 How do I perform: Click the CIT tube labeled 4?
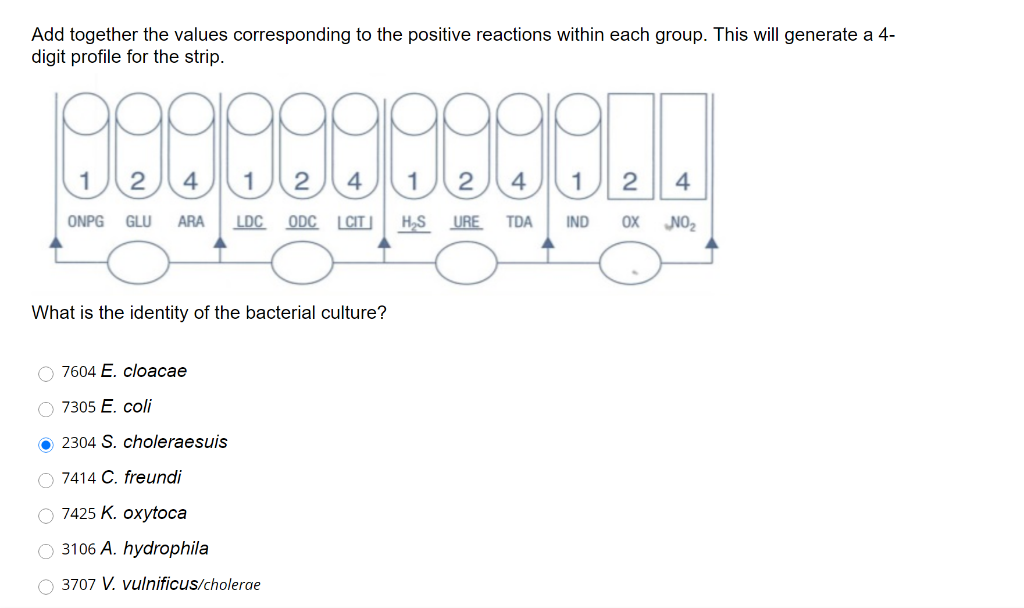[x=356, y=150]
